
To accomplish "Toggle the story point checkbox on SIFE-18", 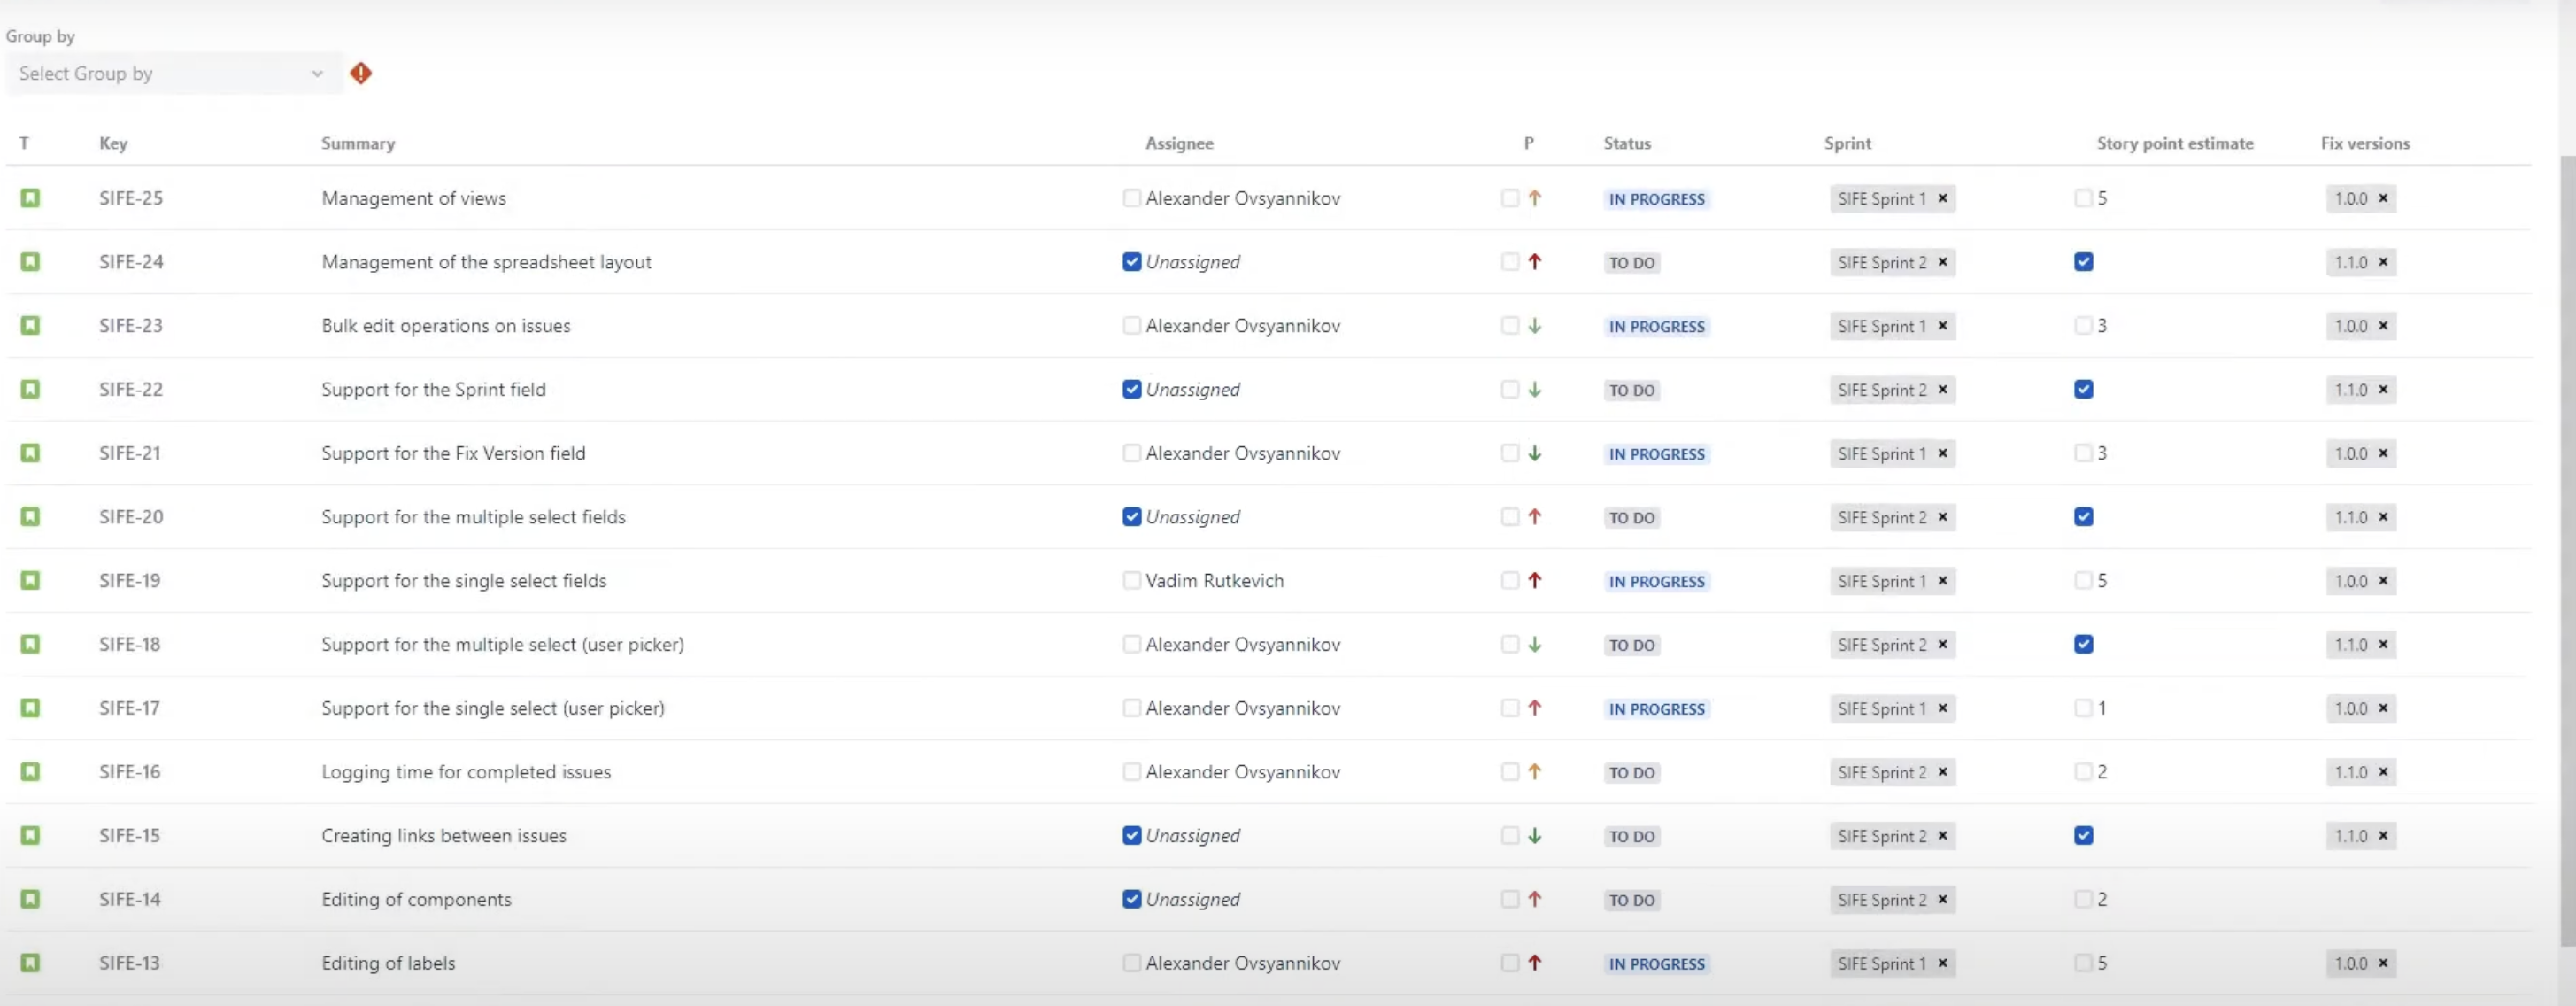I will (2085, 643).
